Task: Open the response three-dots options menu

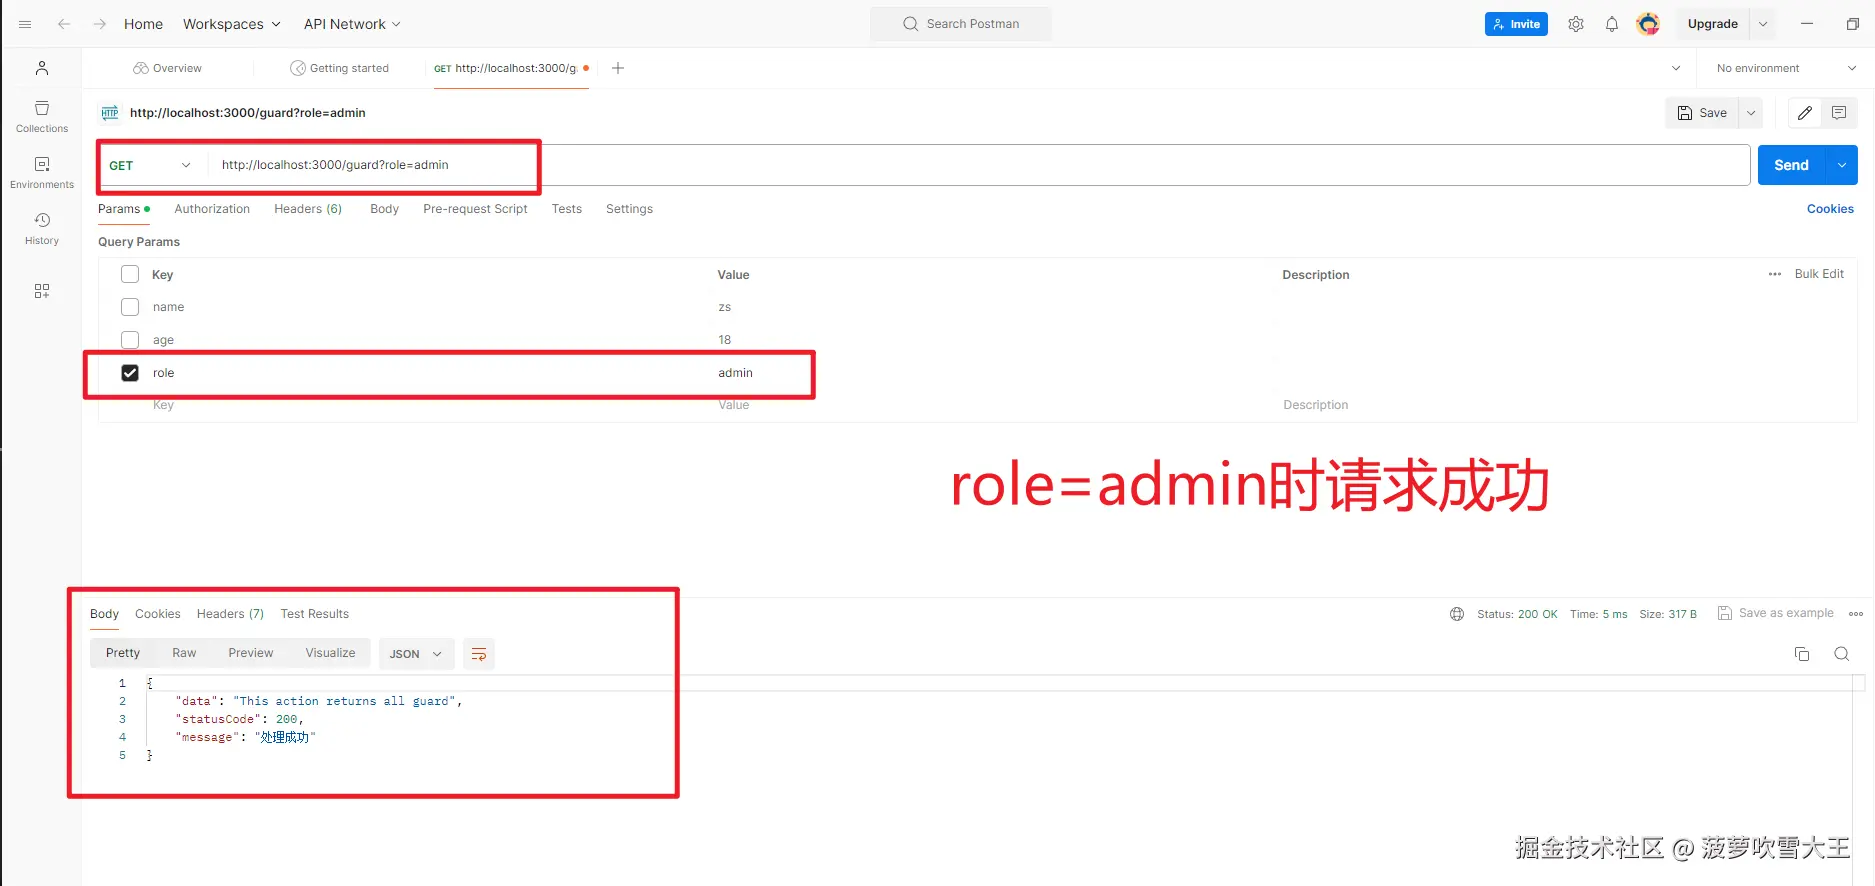Action: (1856, 614)
